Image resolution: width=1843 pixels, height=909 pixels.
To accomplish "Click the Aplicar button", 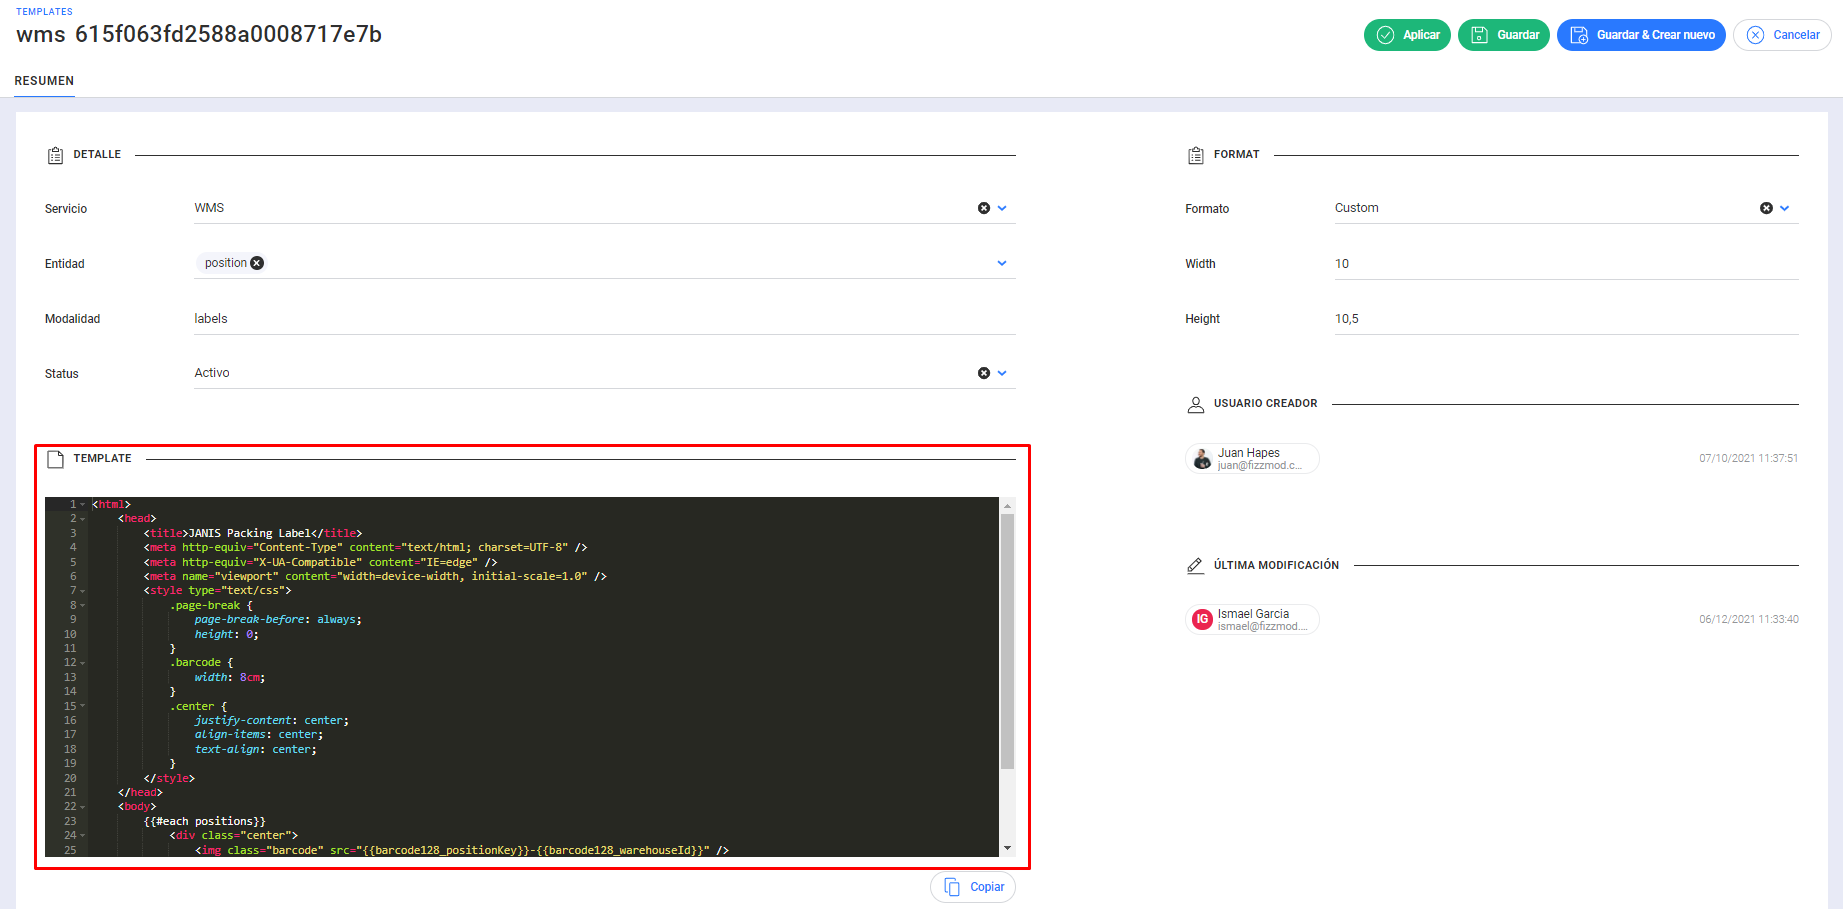I will 1407,35.
